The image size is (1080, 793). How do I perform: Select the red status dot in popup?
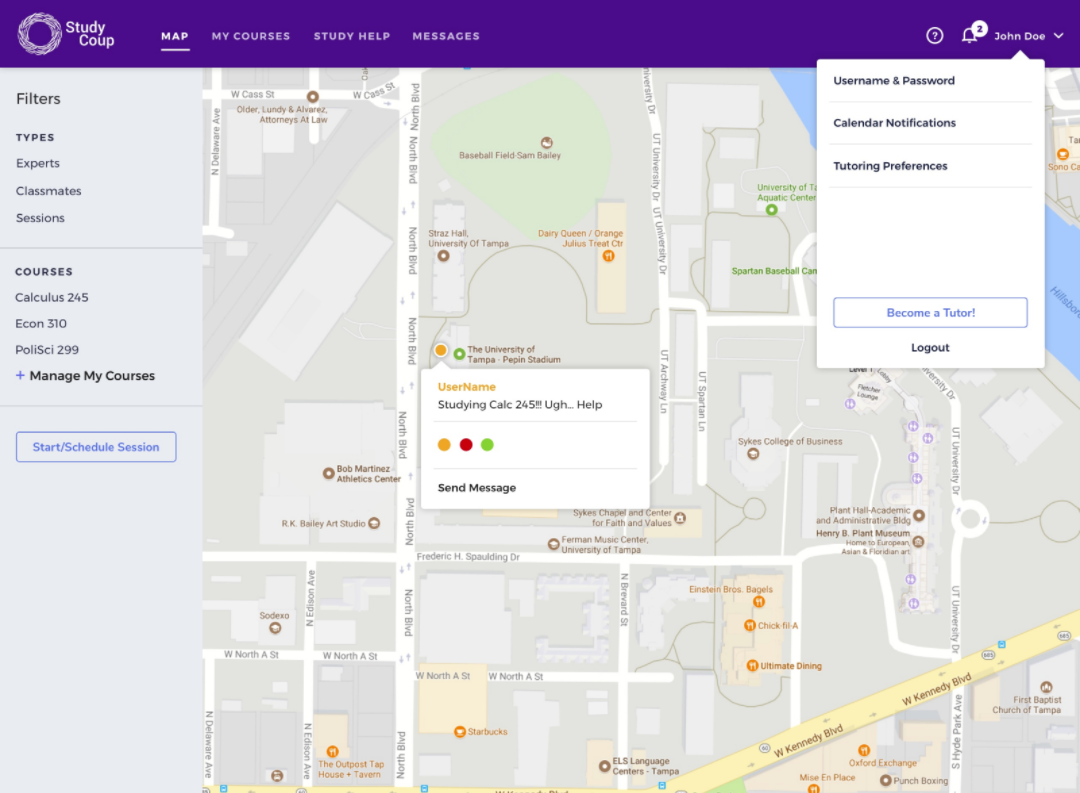[466, 445]
